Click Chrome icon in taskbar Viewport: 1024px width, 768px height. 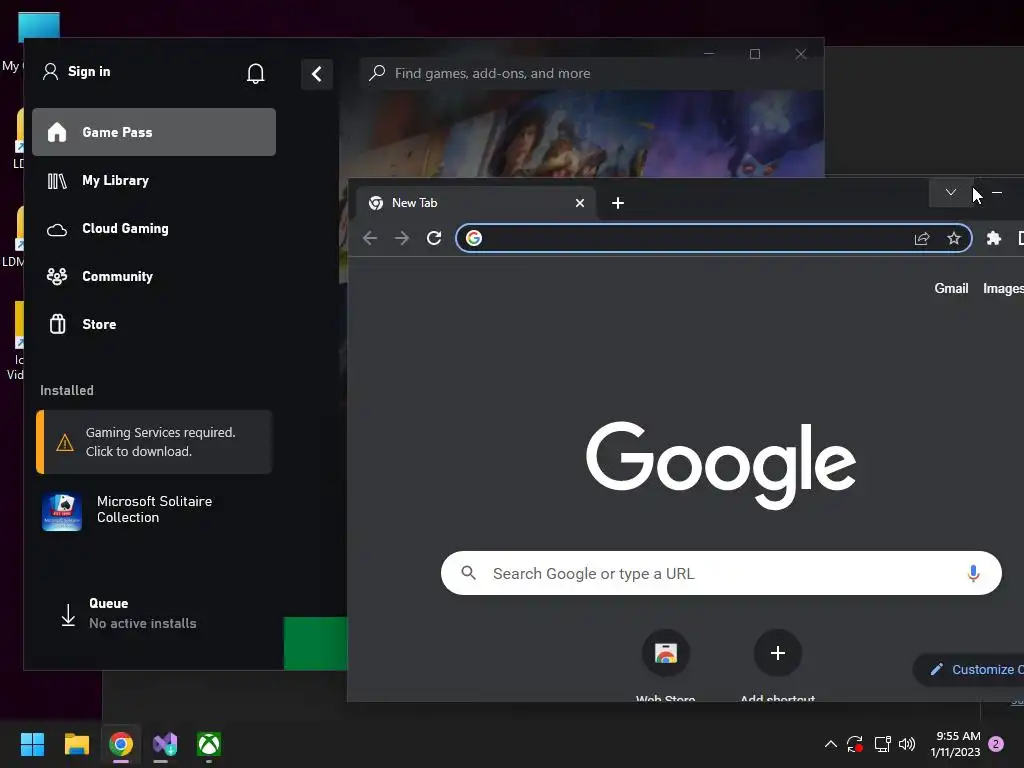click(x=121, y=744)
